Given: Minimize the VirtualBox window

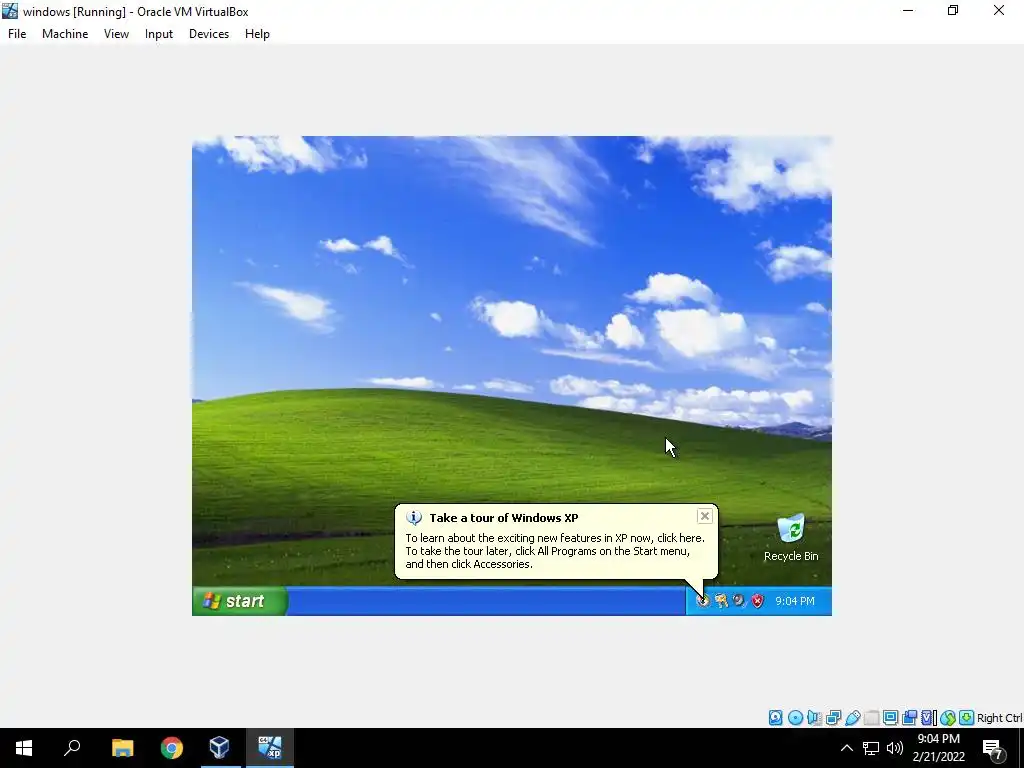Looking at the screenshot, I should (x=908, y=10).
